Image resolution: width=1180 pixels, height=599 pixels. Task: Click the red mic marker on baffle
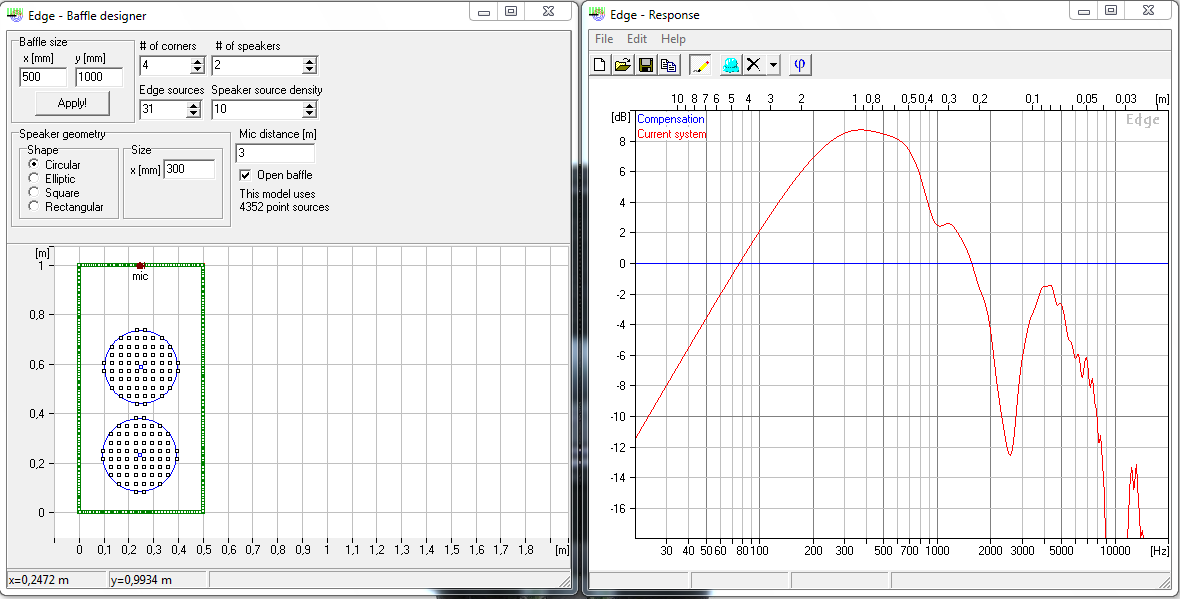(141, 265)
